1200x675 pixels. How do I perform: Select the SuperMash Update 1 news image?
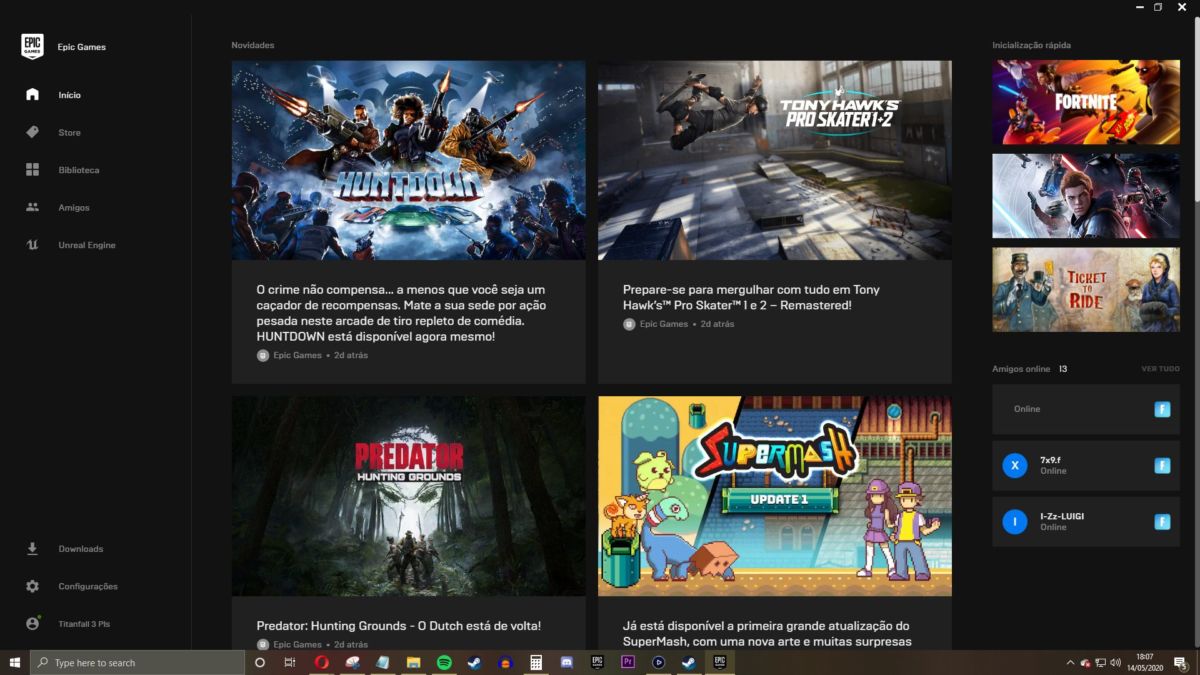click(x=775, y=496)
